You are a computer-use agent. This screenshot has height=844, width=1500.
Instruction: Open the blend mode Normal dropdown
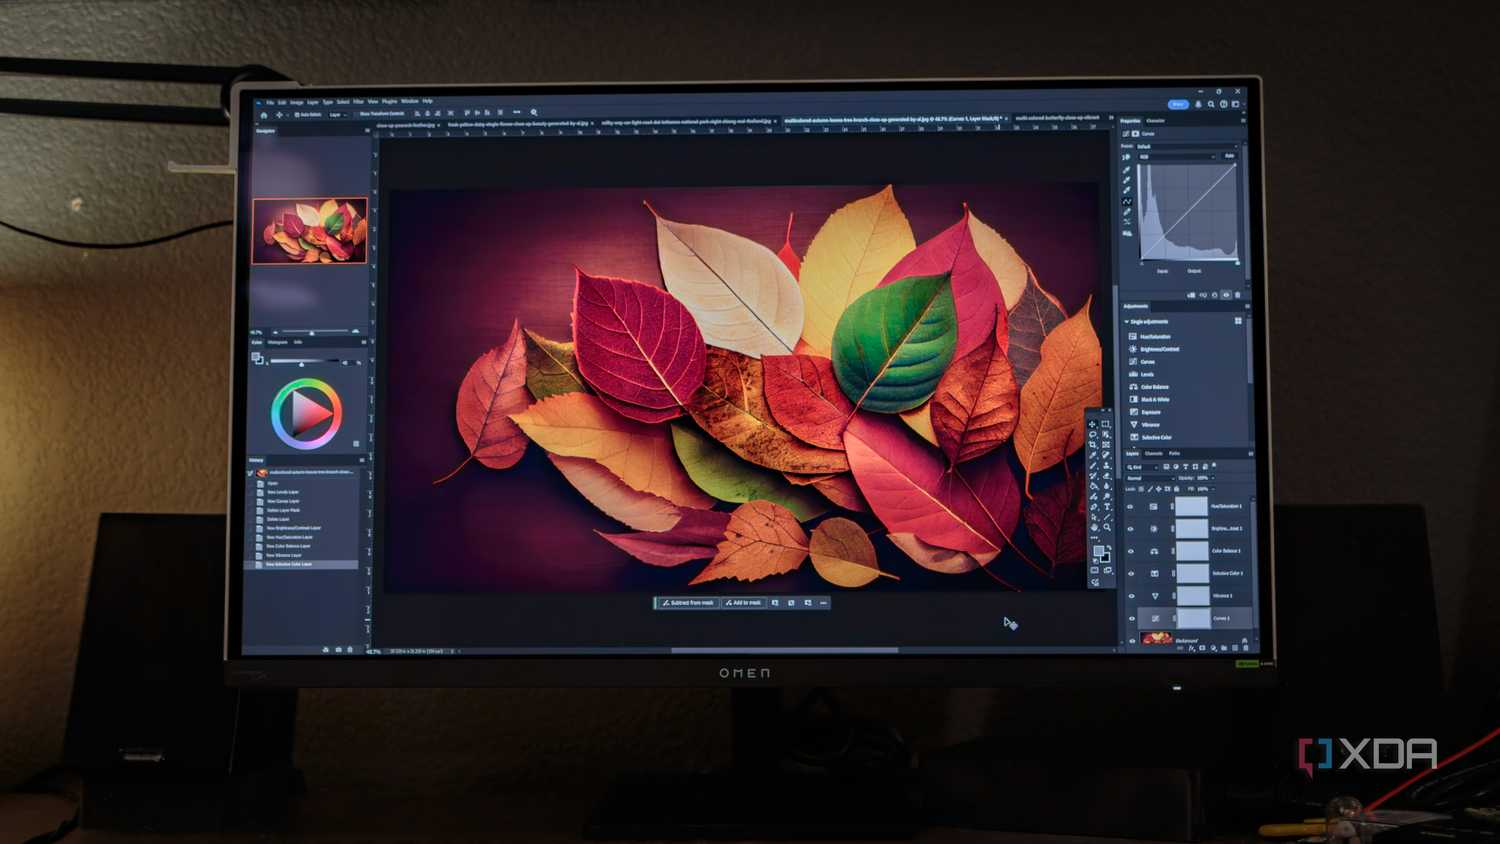[1150, 478]
